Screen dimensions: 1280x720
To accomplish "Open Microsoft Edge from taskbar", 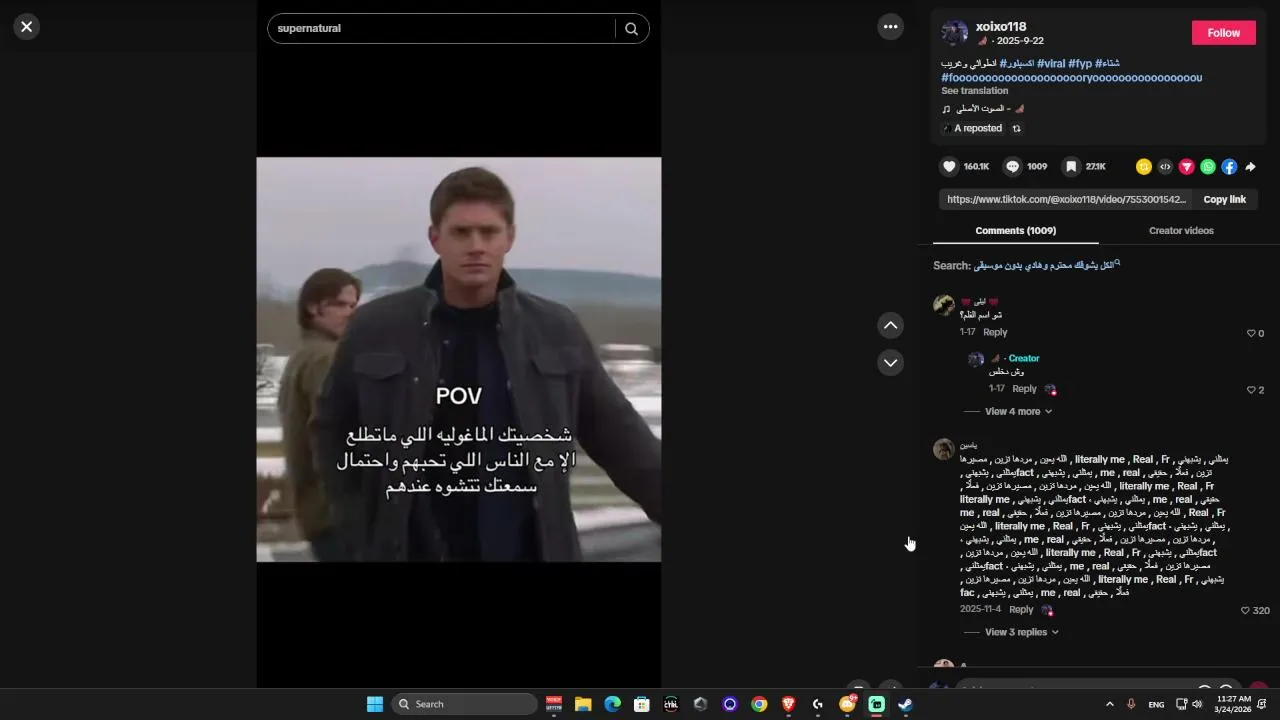I will [x=612, y=704].
